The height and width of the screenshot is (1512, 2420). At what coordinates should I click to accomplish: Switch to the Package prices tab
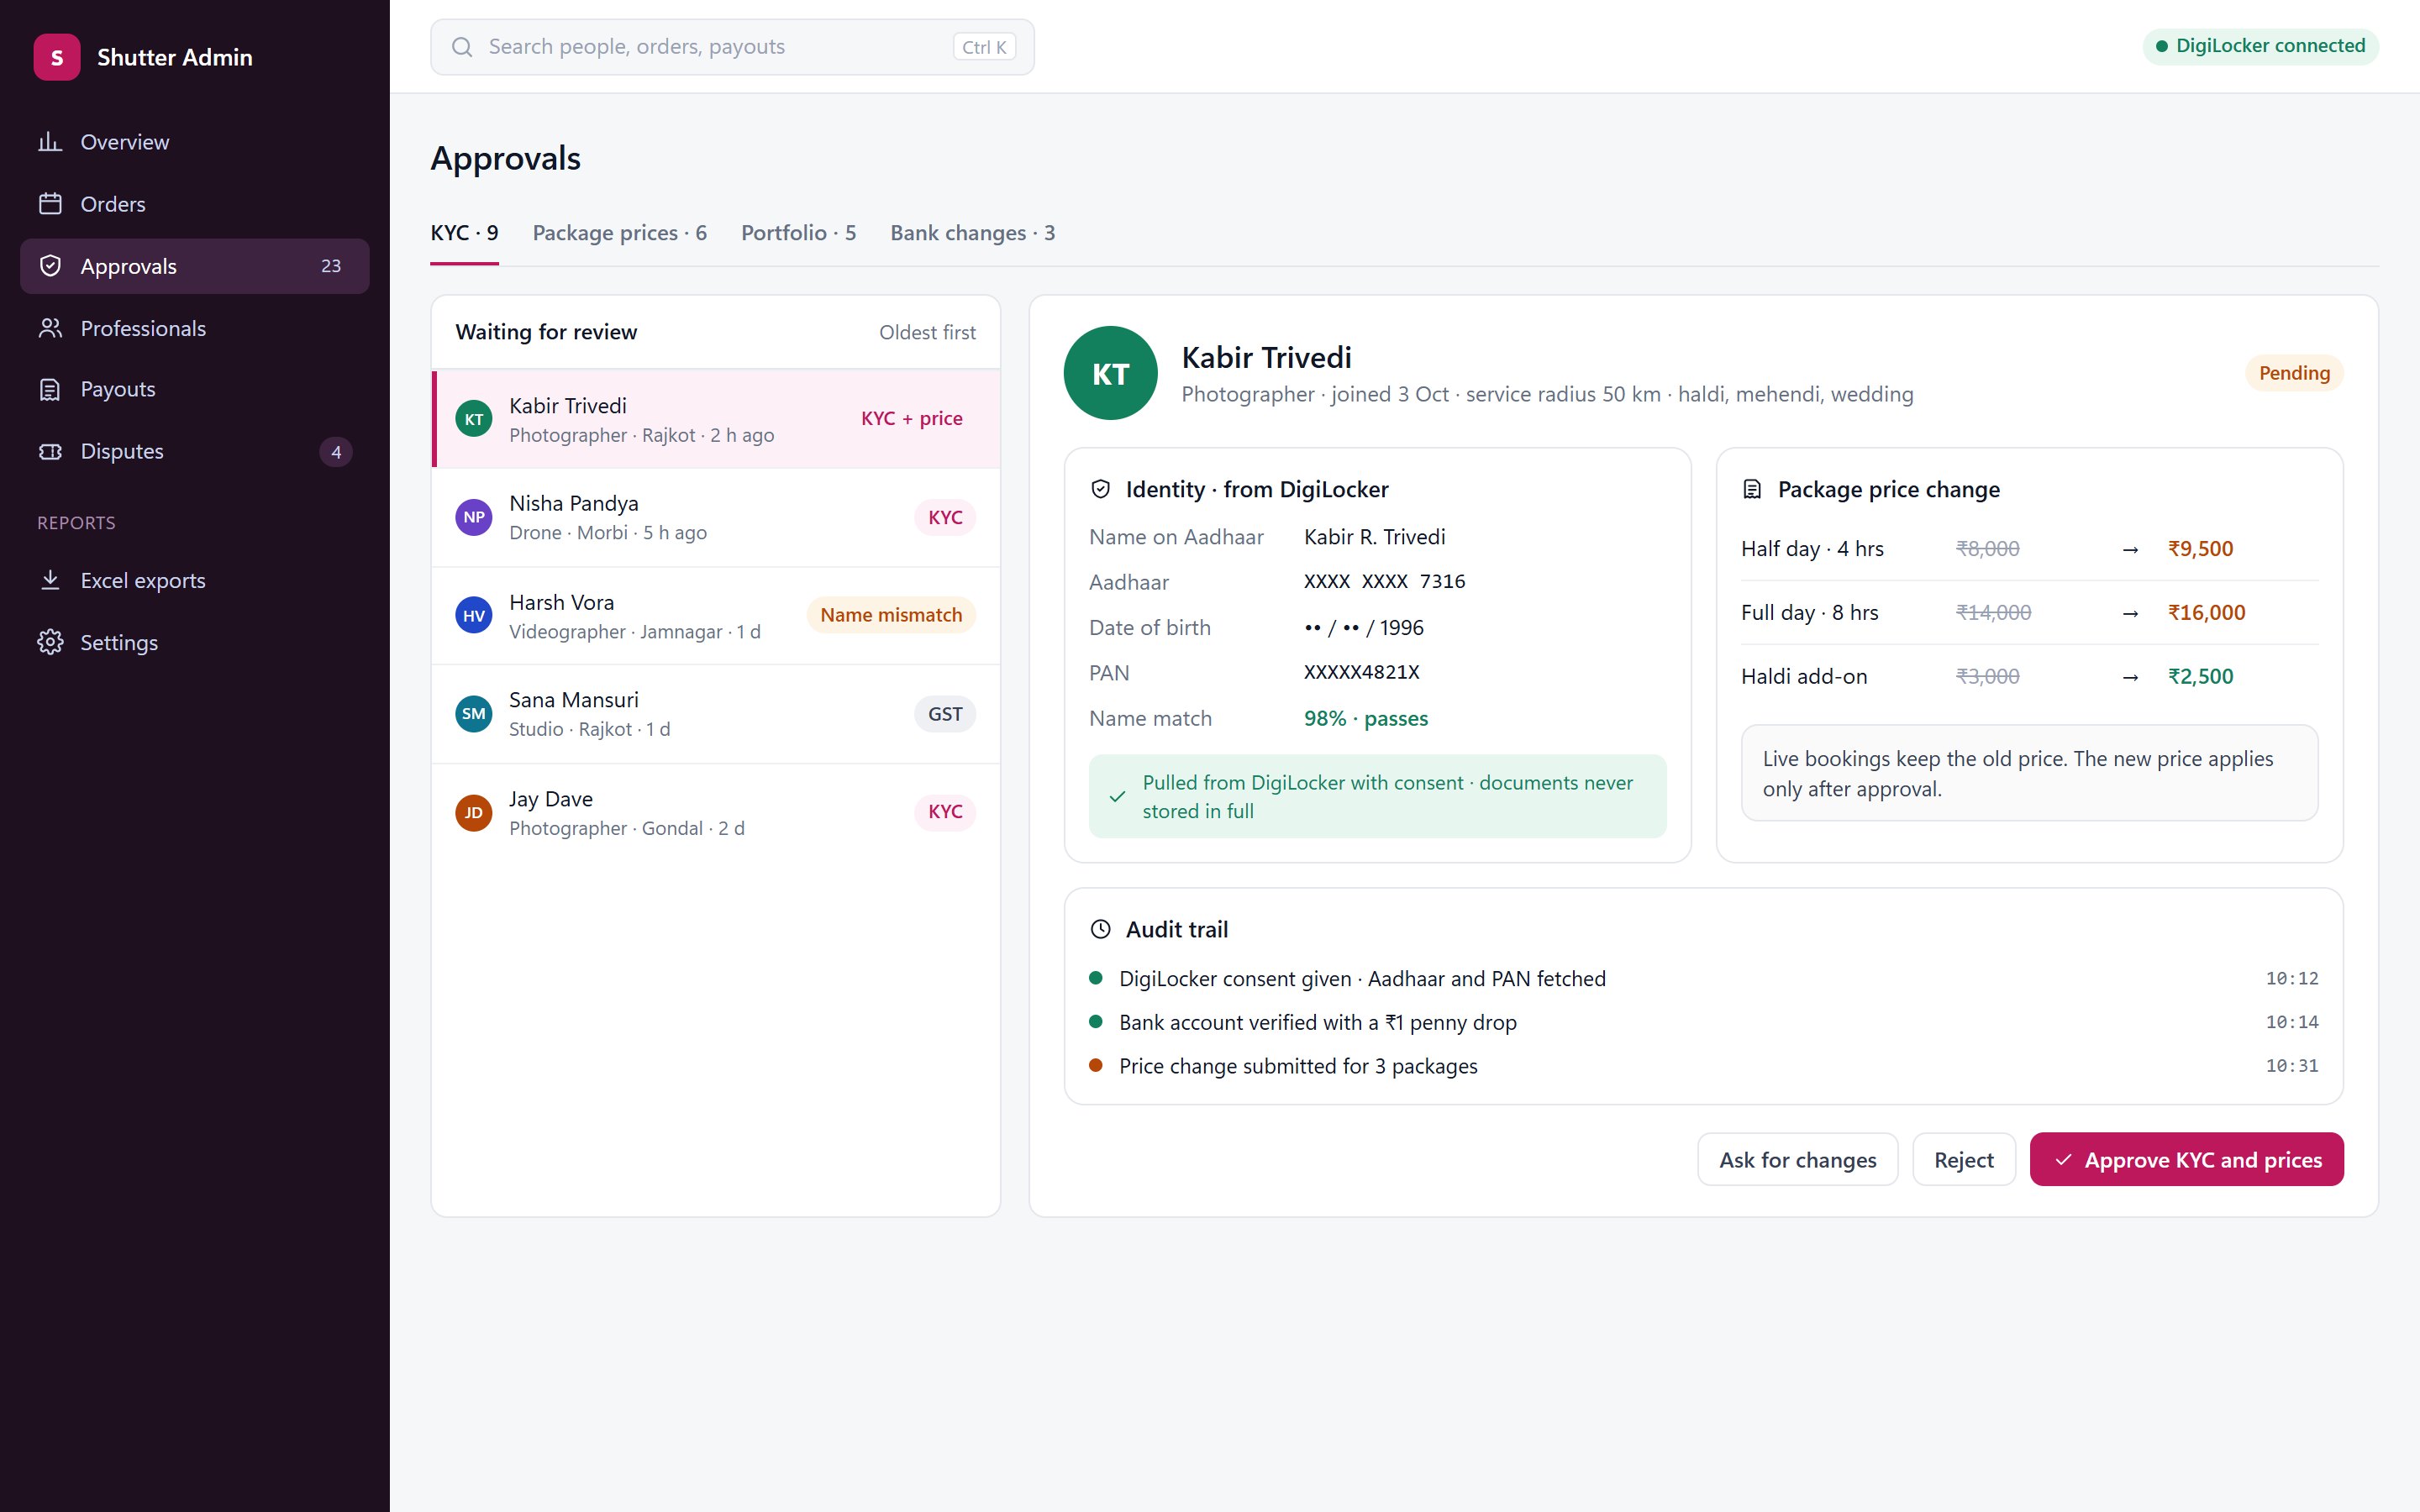(619, 233)
